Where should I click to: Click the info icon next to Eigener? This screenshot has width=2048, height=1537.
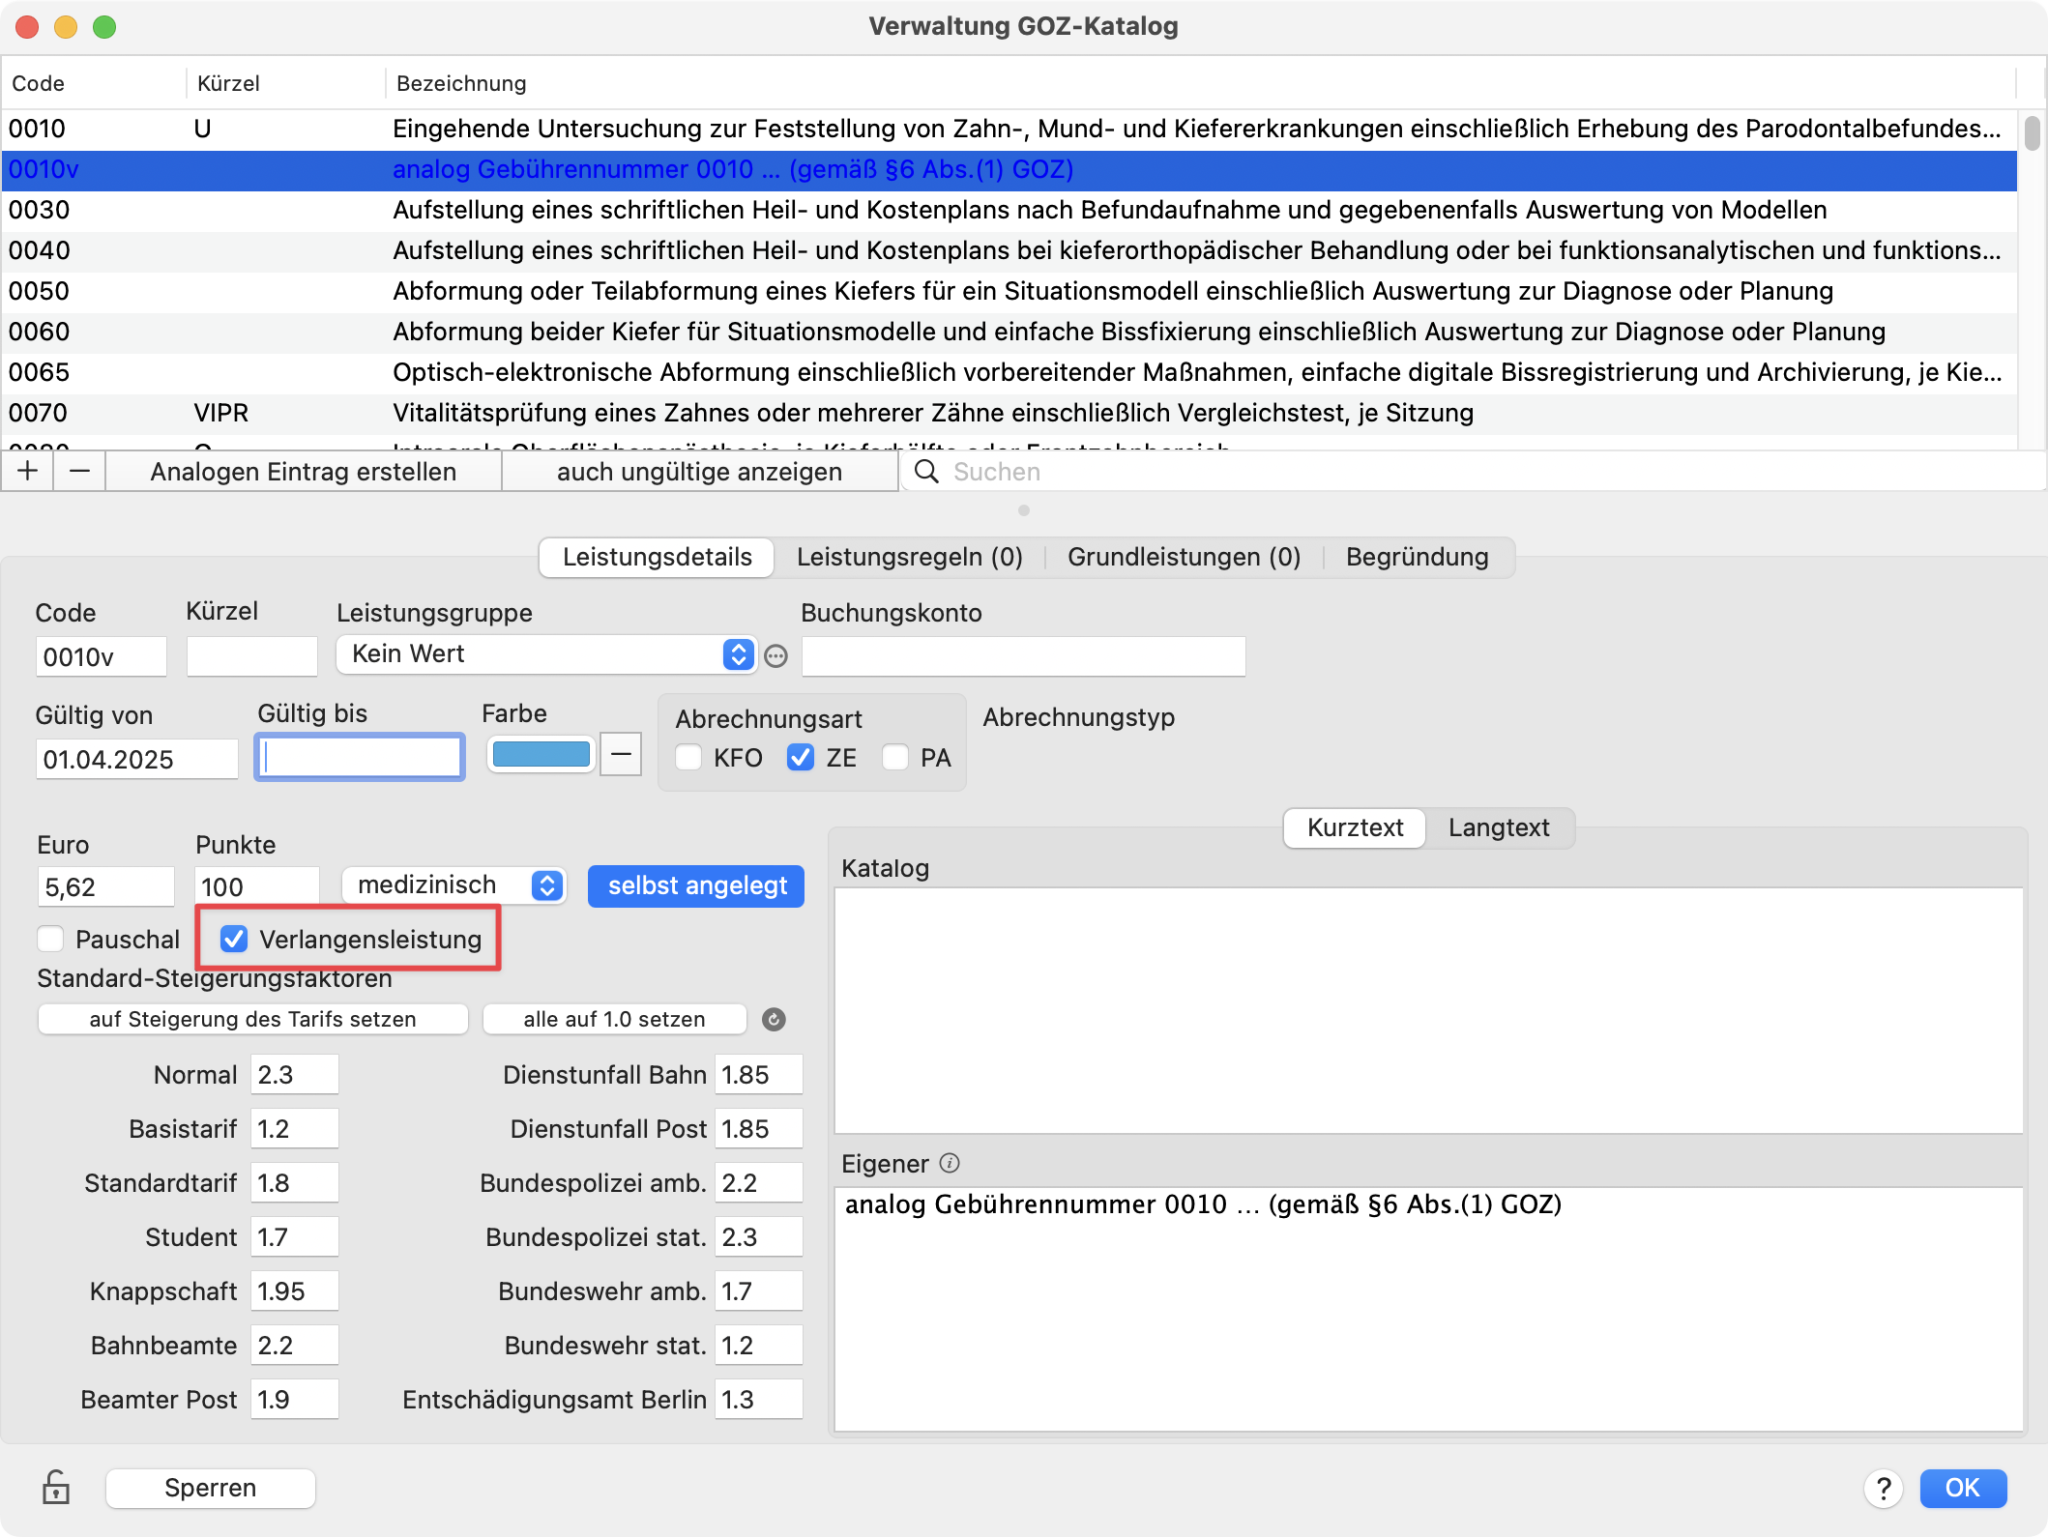[x=950, y=1163]
